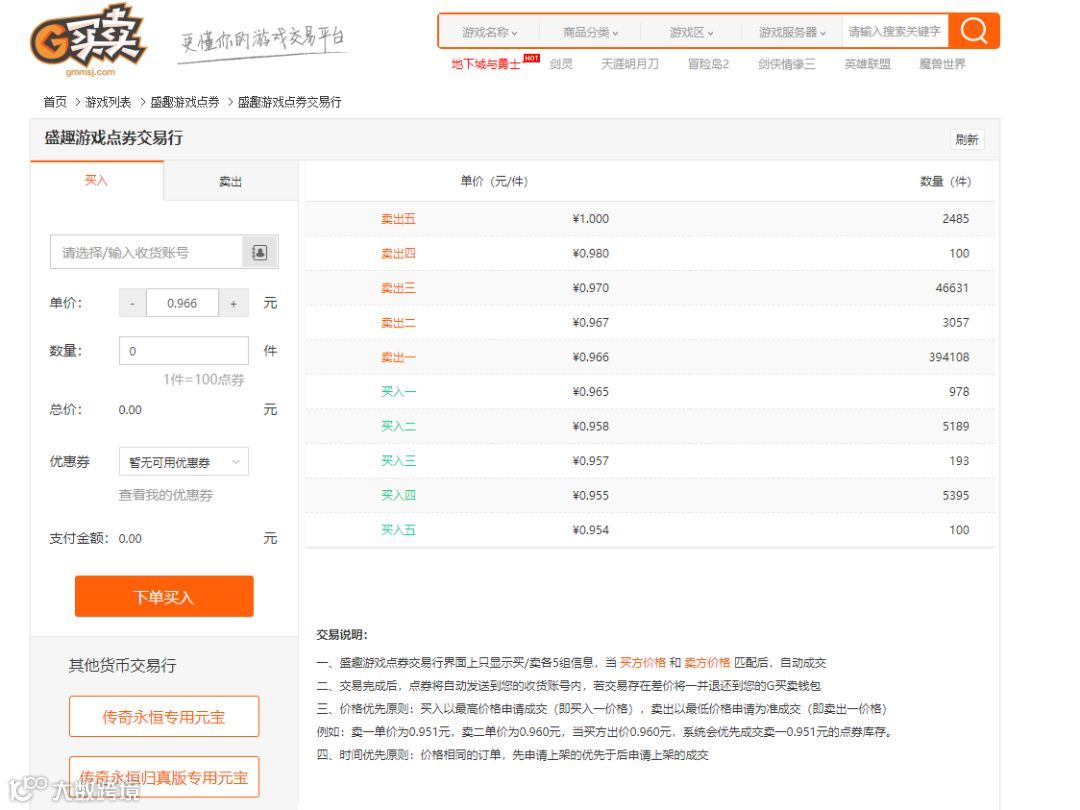Select the 买入四 order row label
Image resolution: width=1080 pixels, height=810 pixels.
coord(398,495)
